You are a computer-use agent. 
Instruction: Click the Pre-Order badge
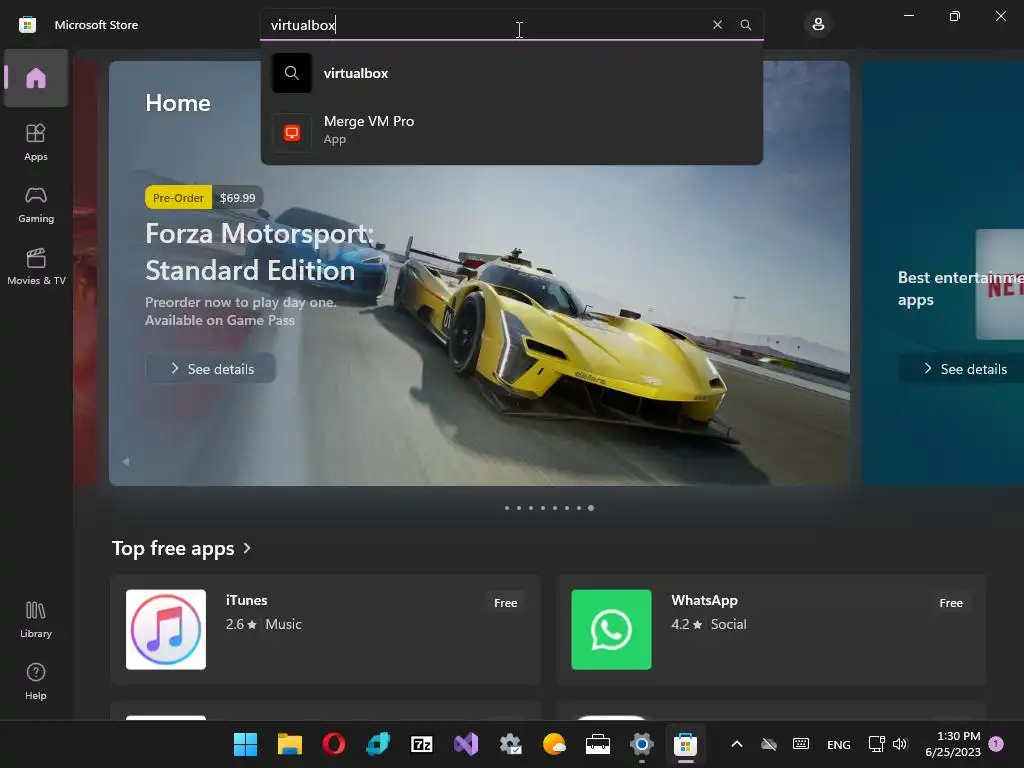click(178, 198)
